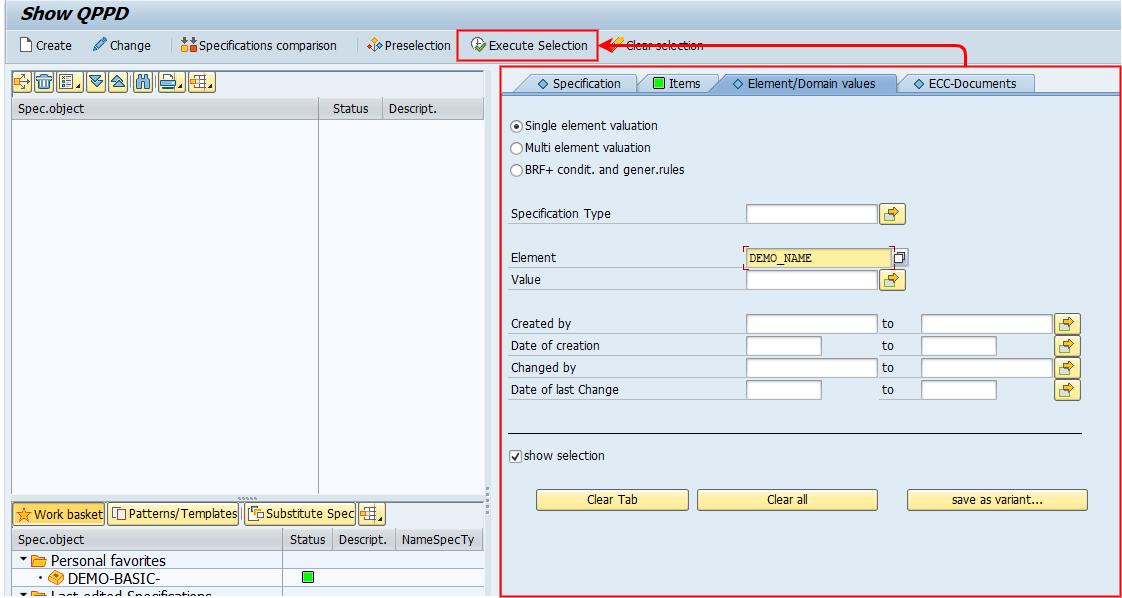
Task: Open the print icon in list toolbar
Action: pos(169,82)
